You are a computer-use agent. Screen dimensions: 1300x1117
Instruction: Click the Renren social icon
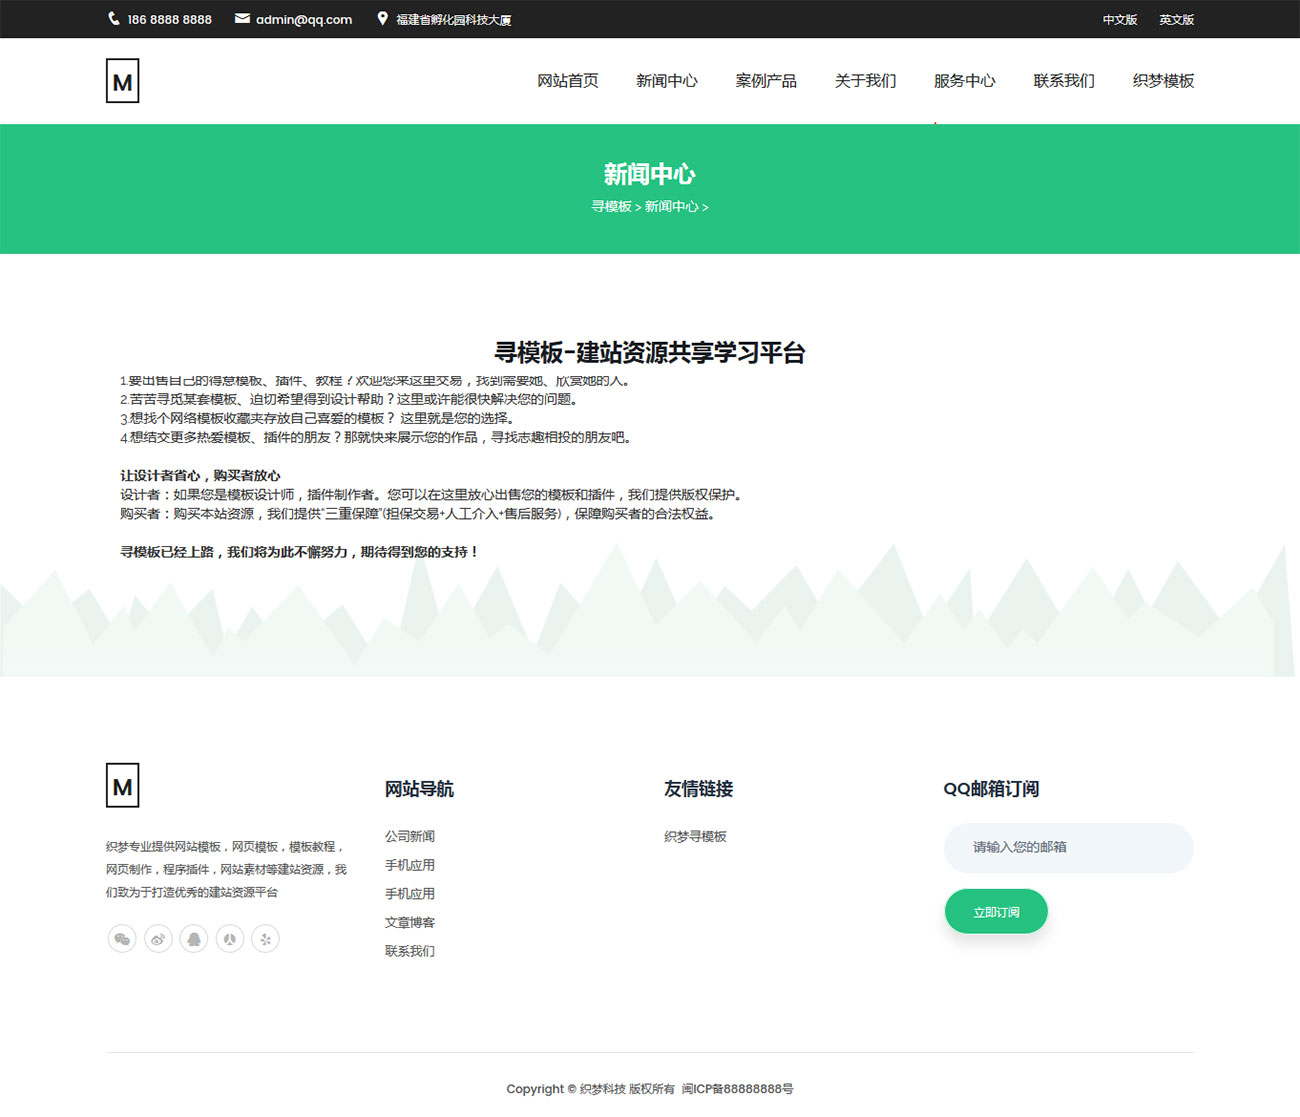coord(230,939)
